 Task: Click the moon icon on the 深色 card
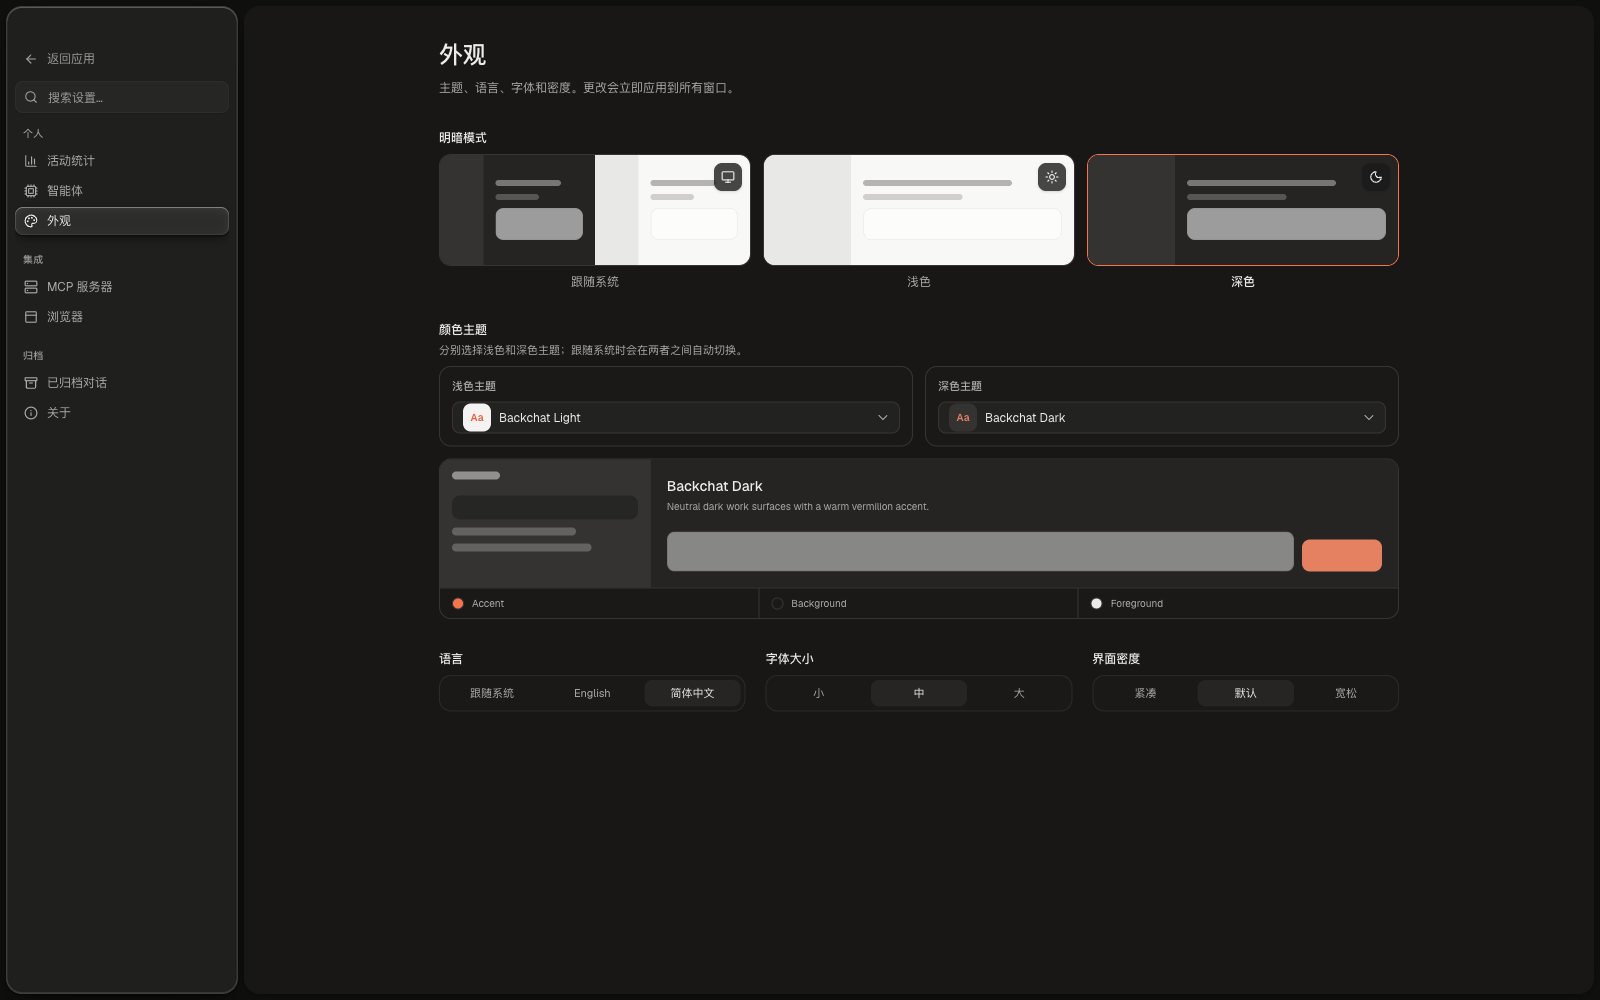1376,177
